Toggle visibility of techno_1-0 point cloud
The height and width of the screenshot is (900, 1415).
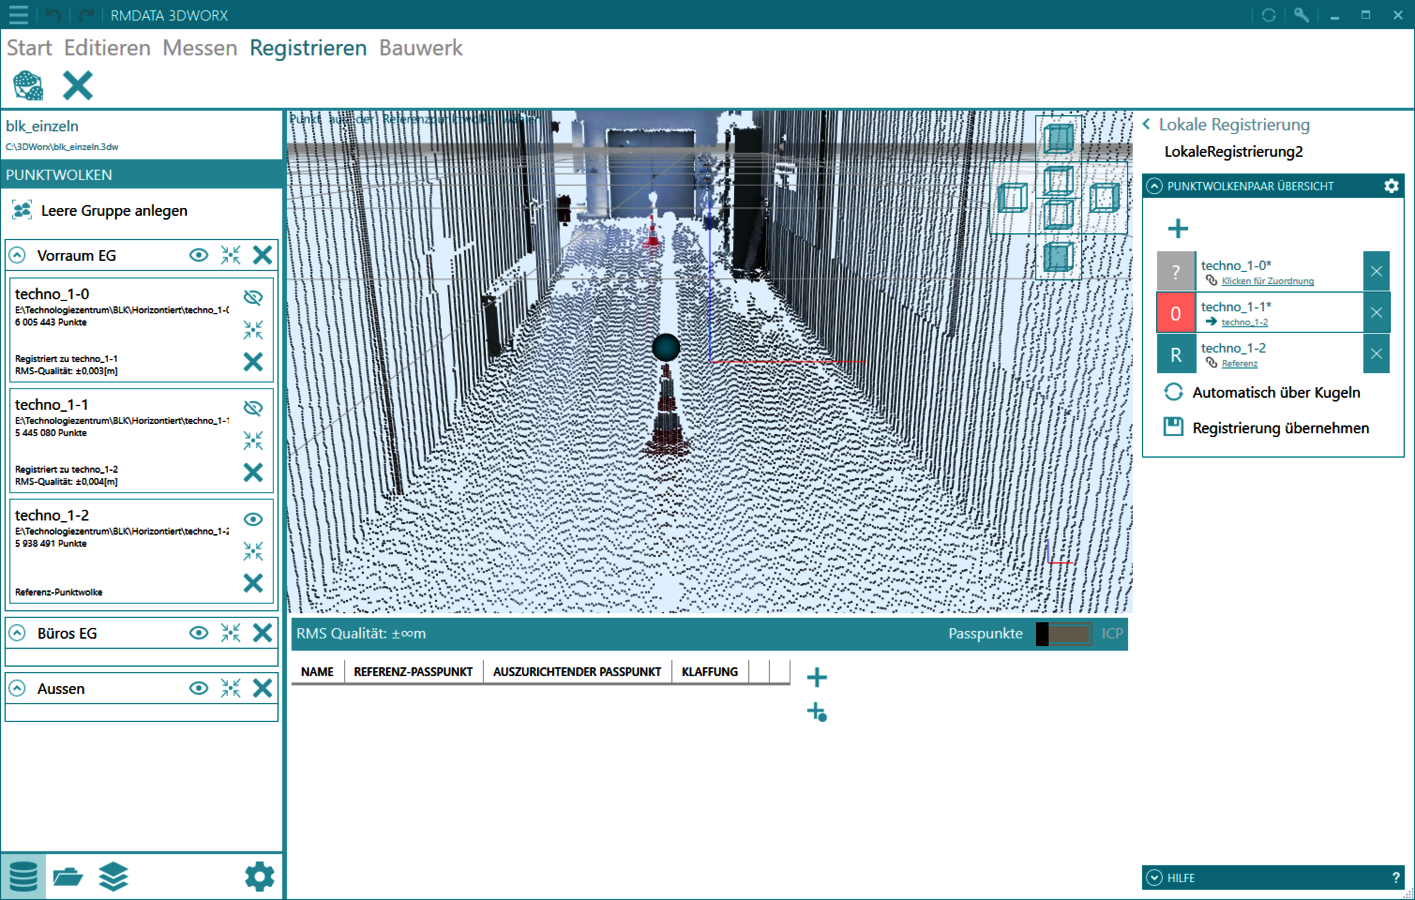coord(253,297)
